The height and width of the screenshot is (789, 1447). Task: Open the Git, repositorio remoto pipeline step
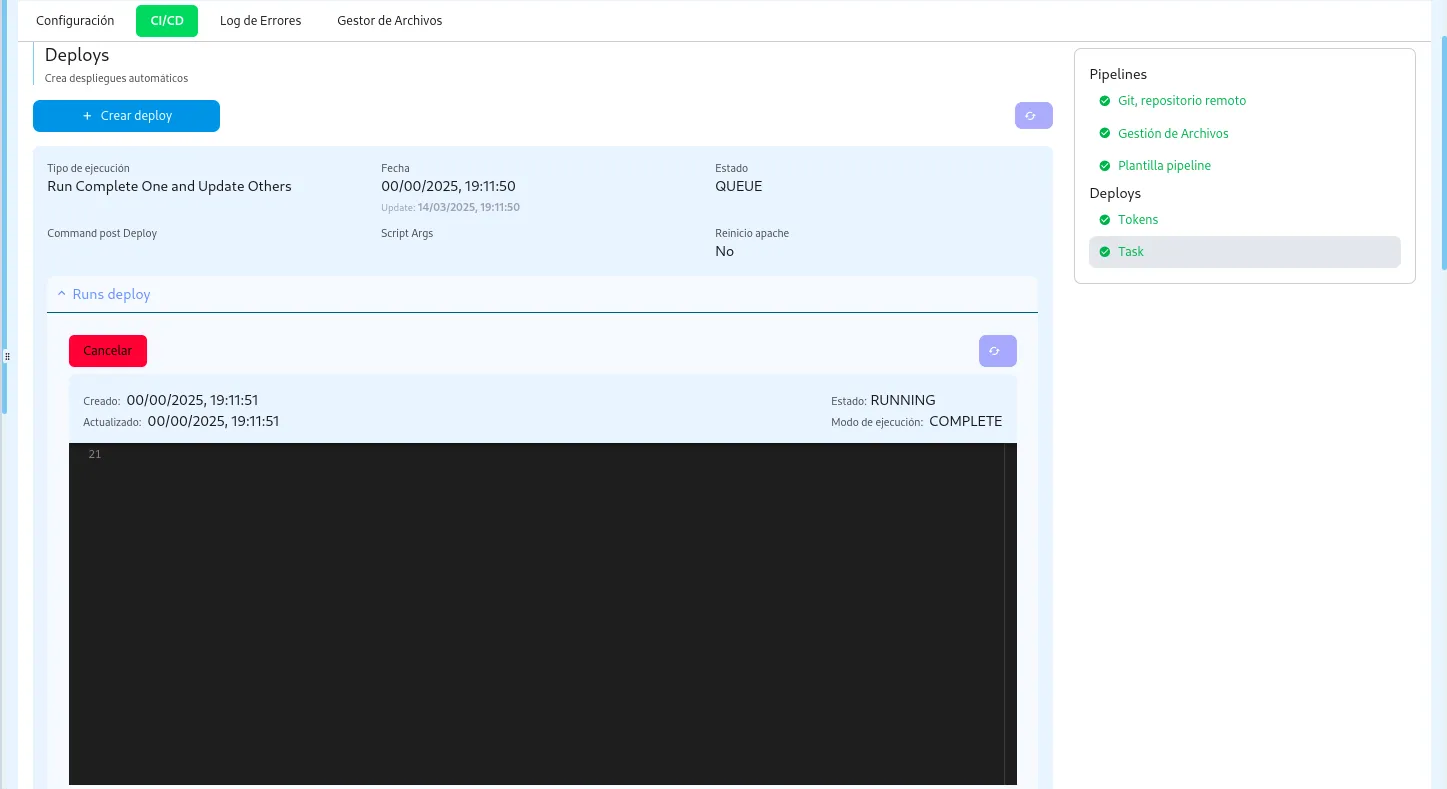tap(1182, 101)
